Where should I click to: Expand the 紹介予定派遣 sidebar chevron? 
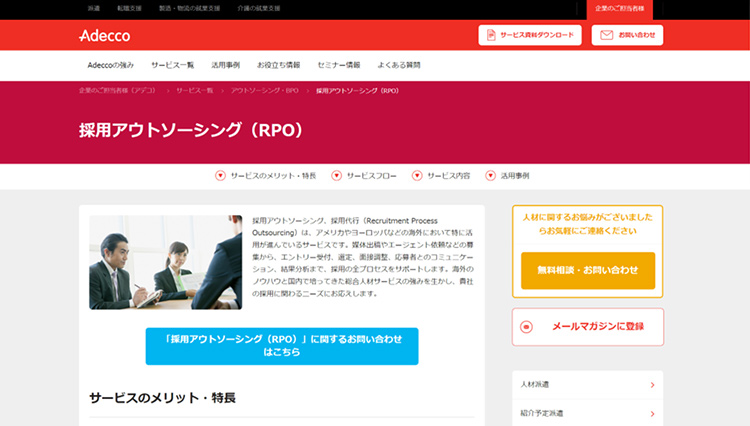[652, 412]
